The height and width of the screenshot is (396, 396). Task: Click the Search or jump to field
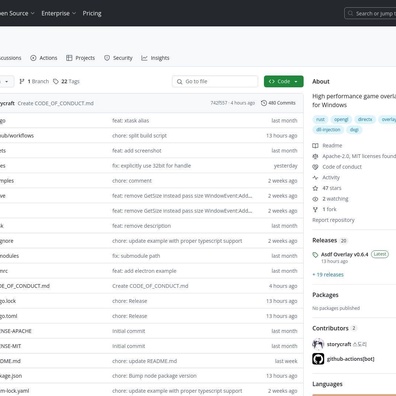[370, 13]
